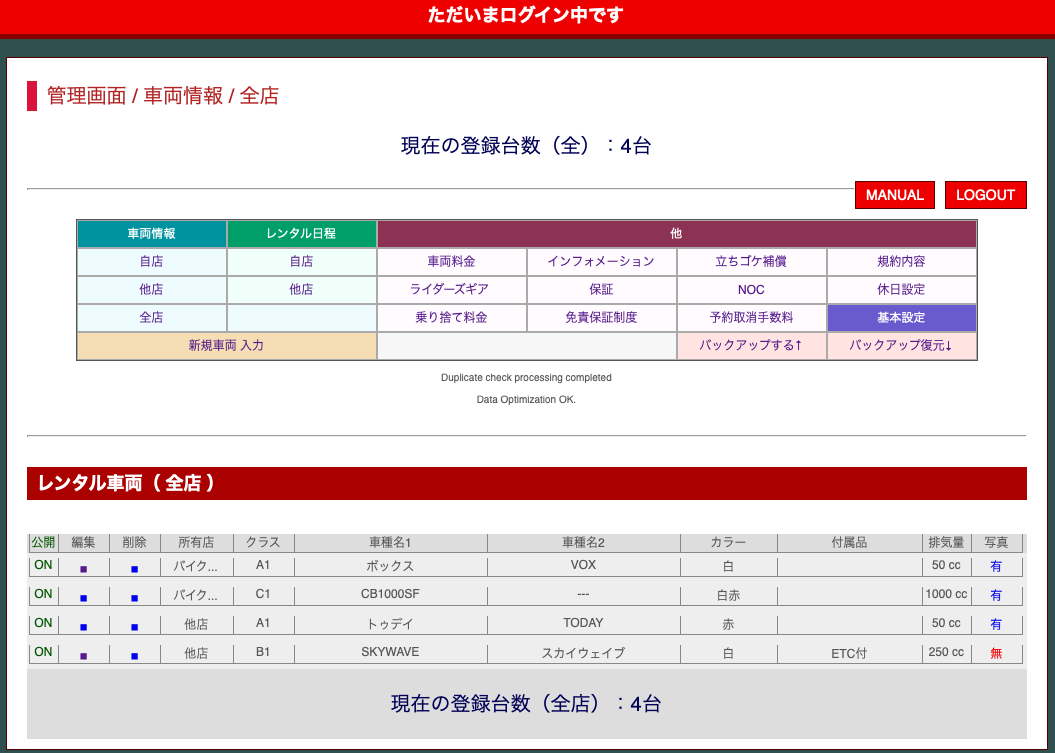Click the 250 cc displacement cell
The image size is (1055, 753).
coord(946,652)
